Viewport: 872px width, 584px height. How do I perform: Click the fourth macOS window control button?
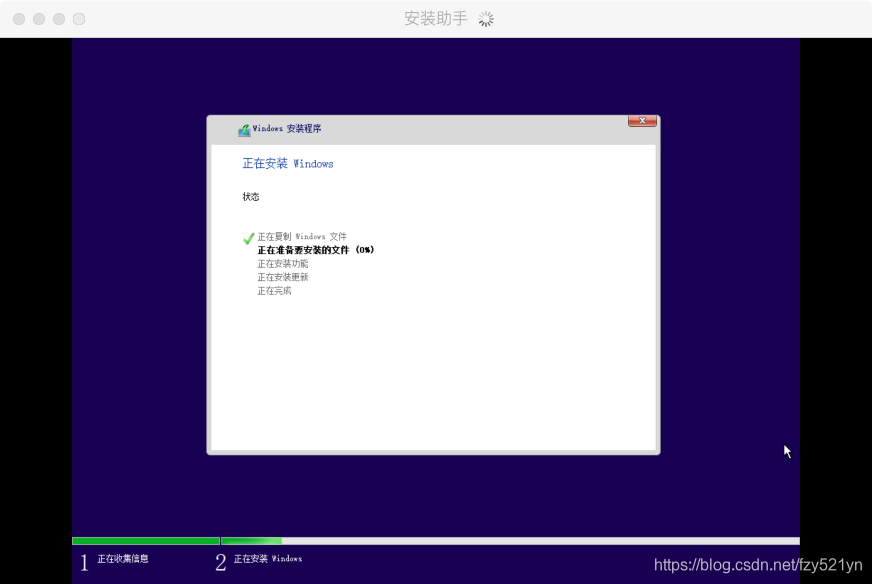79,19
